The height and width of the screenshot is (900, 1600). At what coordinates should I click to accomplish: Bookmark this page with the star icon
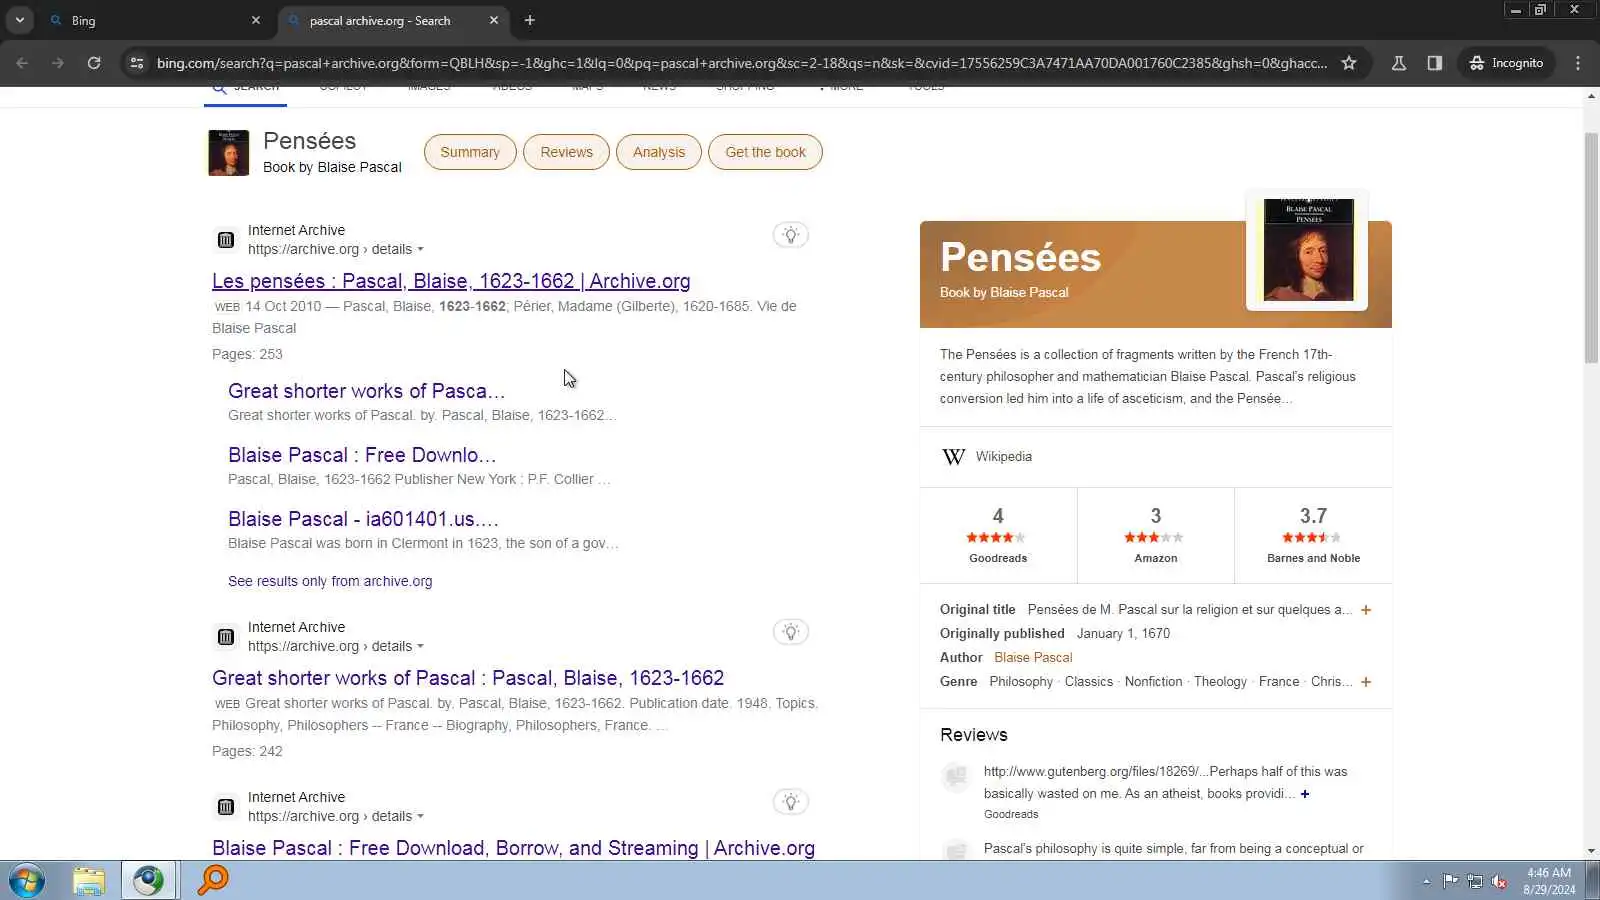pos(1349,63)
